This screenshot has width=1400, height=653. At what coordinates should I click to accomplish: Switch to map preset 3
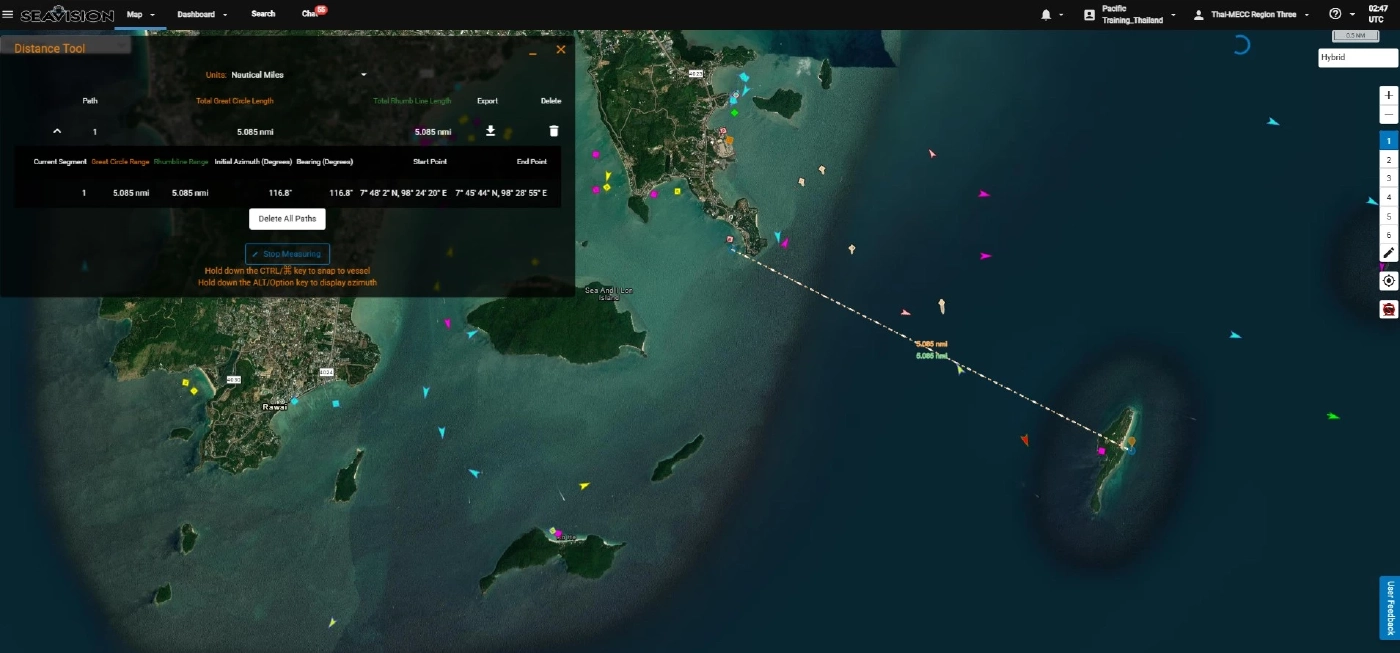pyautogui.click(x=1388, y=178)
